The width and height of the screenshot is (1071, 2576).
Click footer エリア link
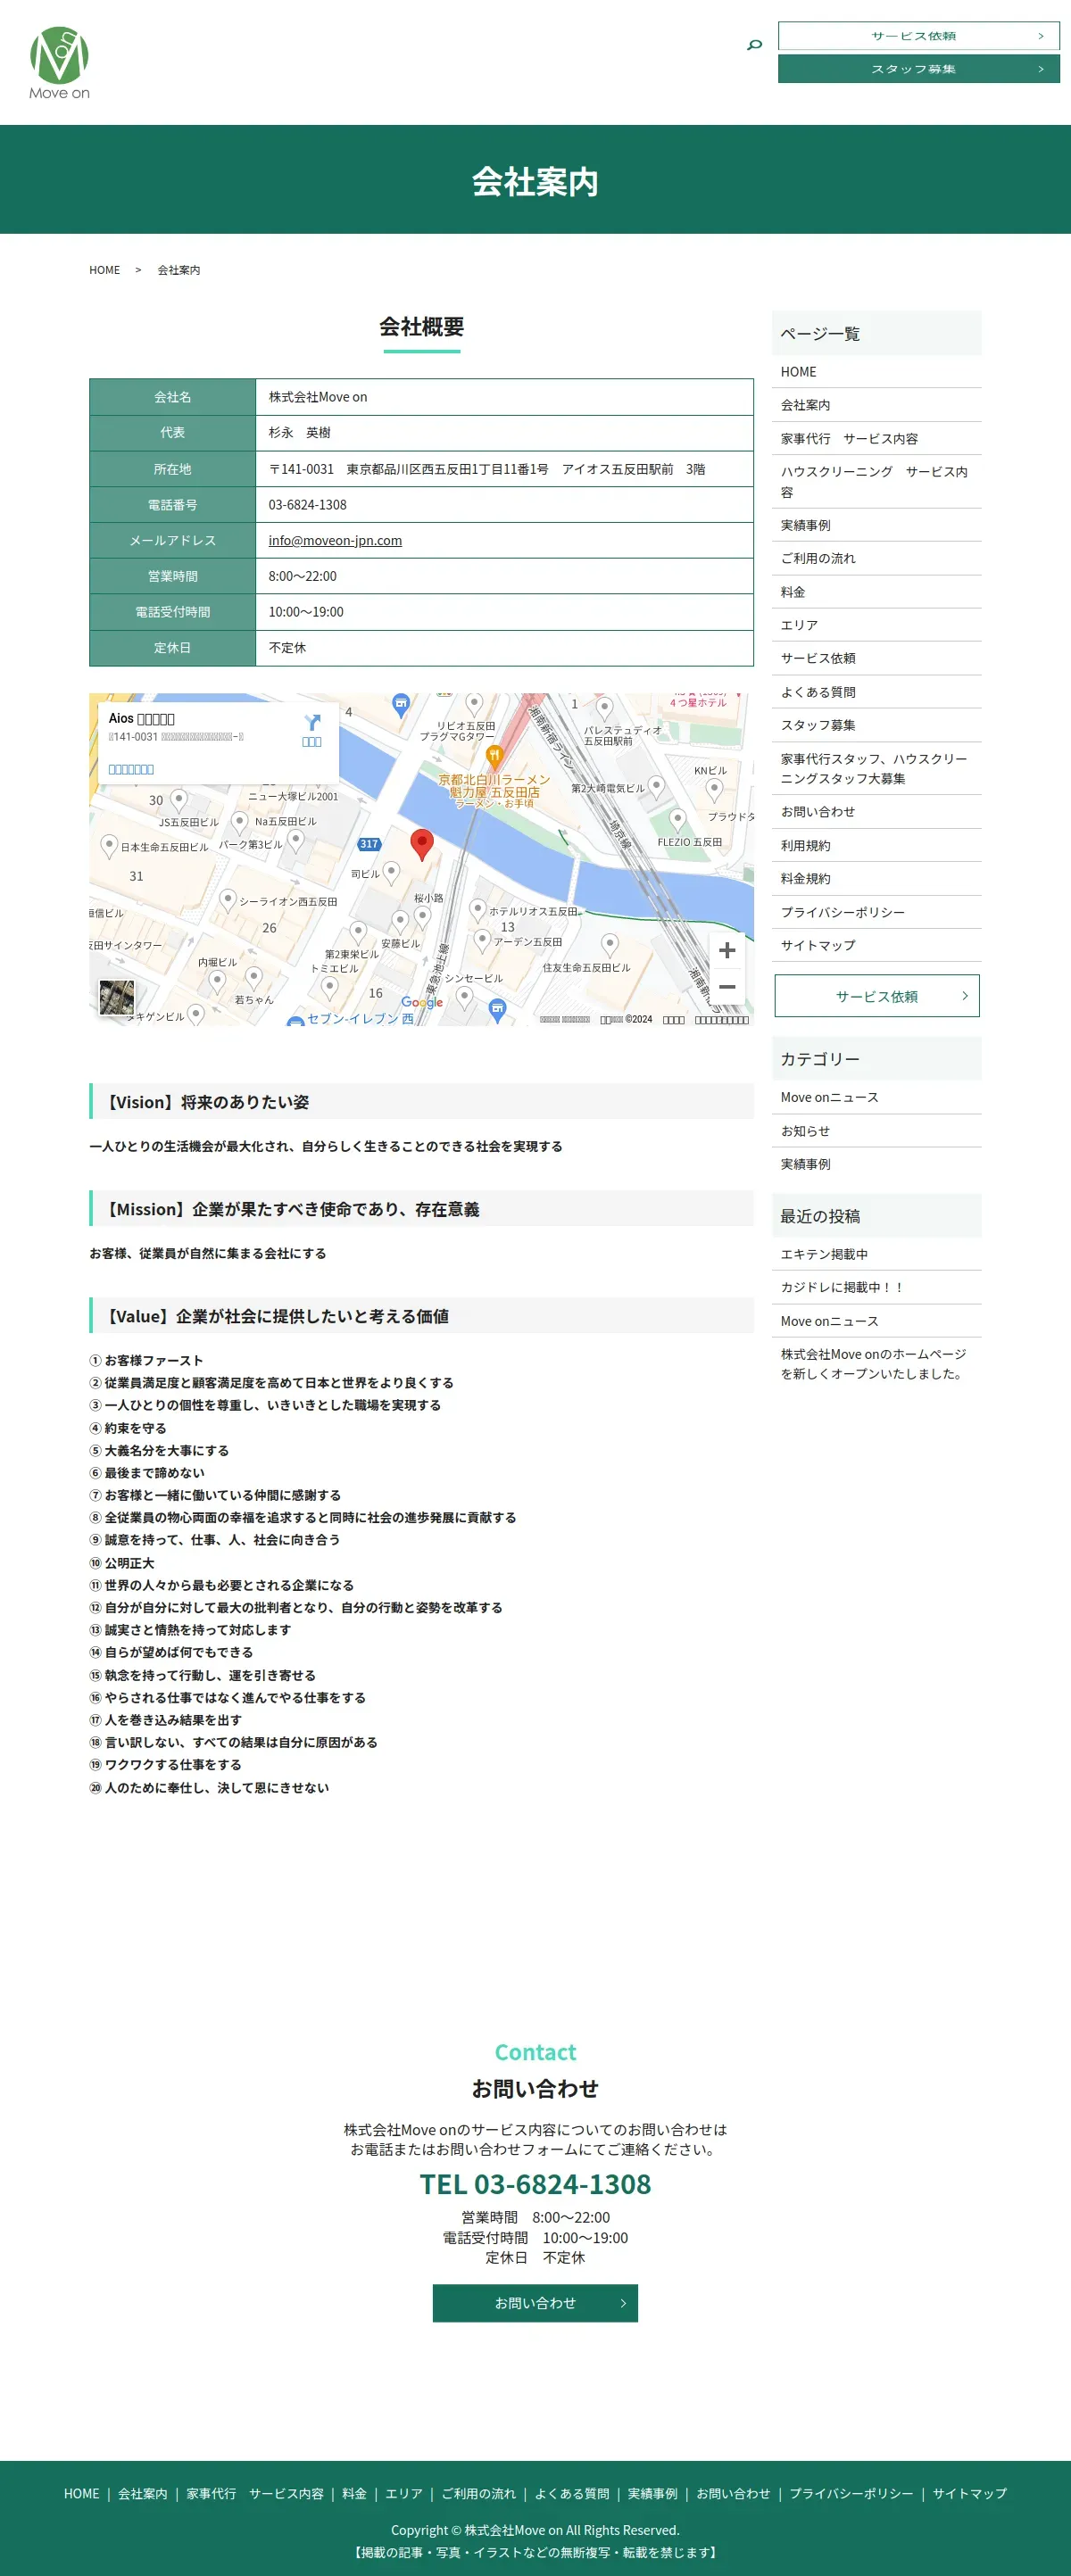pos(404,2493)
